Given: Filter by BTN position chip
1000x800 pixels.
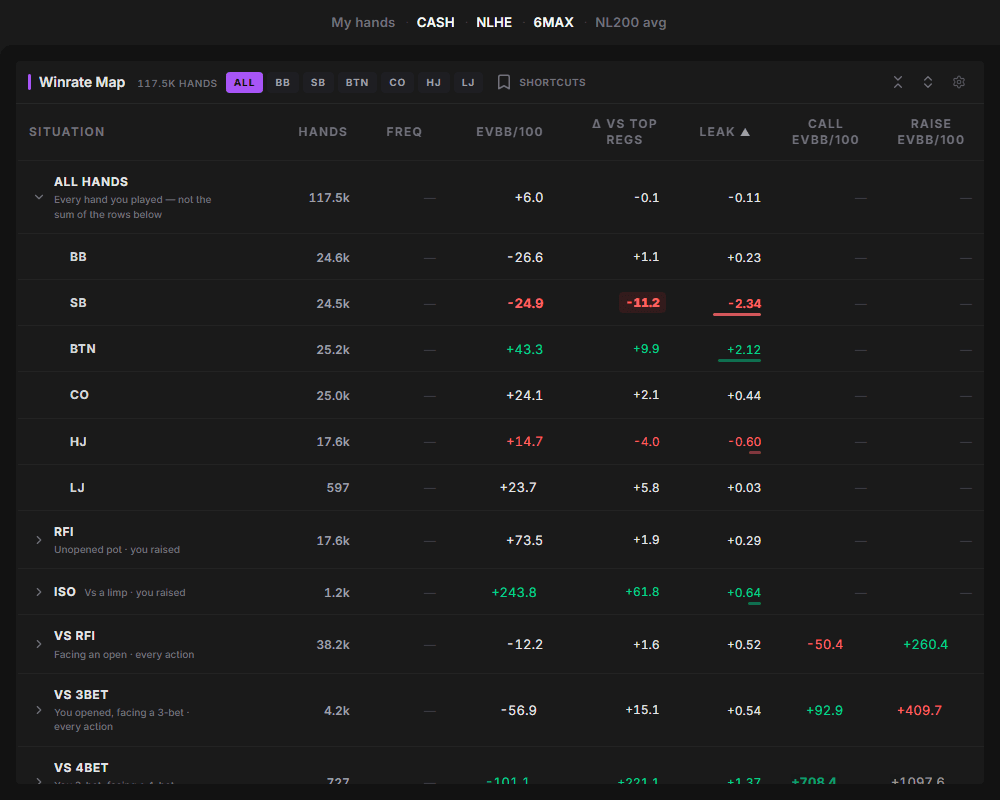Looking at the screenshot, I should tap(357, 82).
